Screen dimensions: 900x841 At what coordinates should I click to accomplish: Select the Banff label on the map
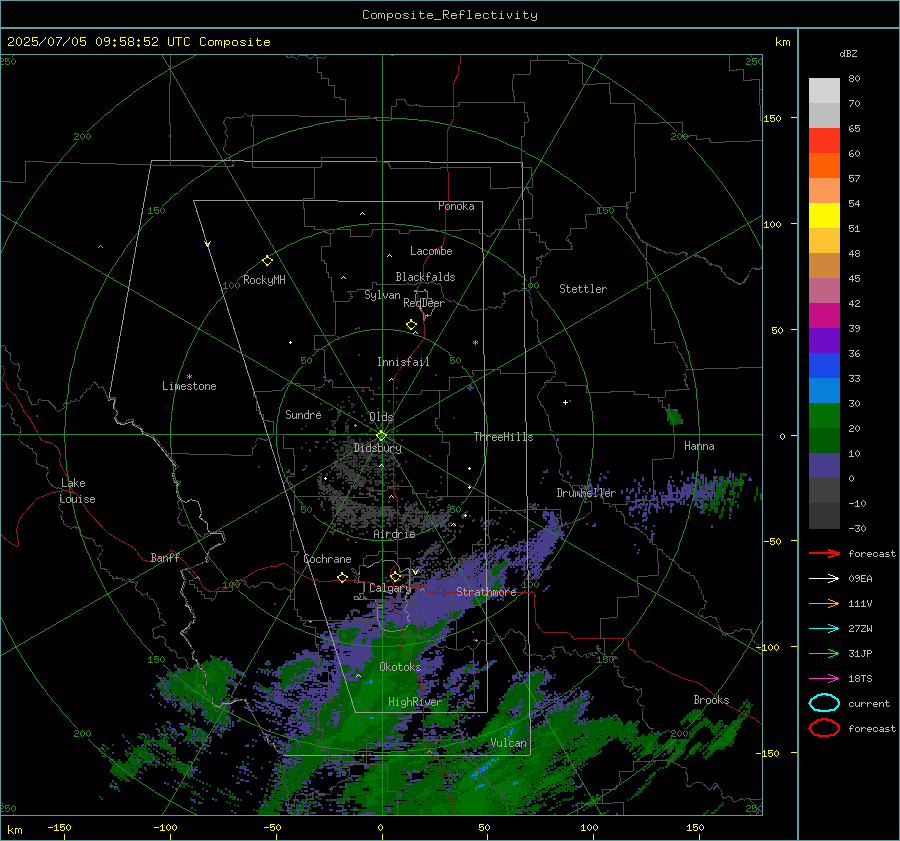pos(165,557)
